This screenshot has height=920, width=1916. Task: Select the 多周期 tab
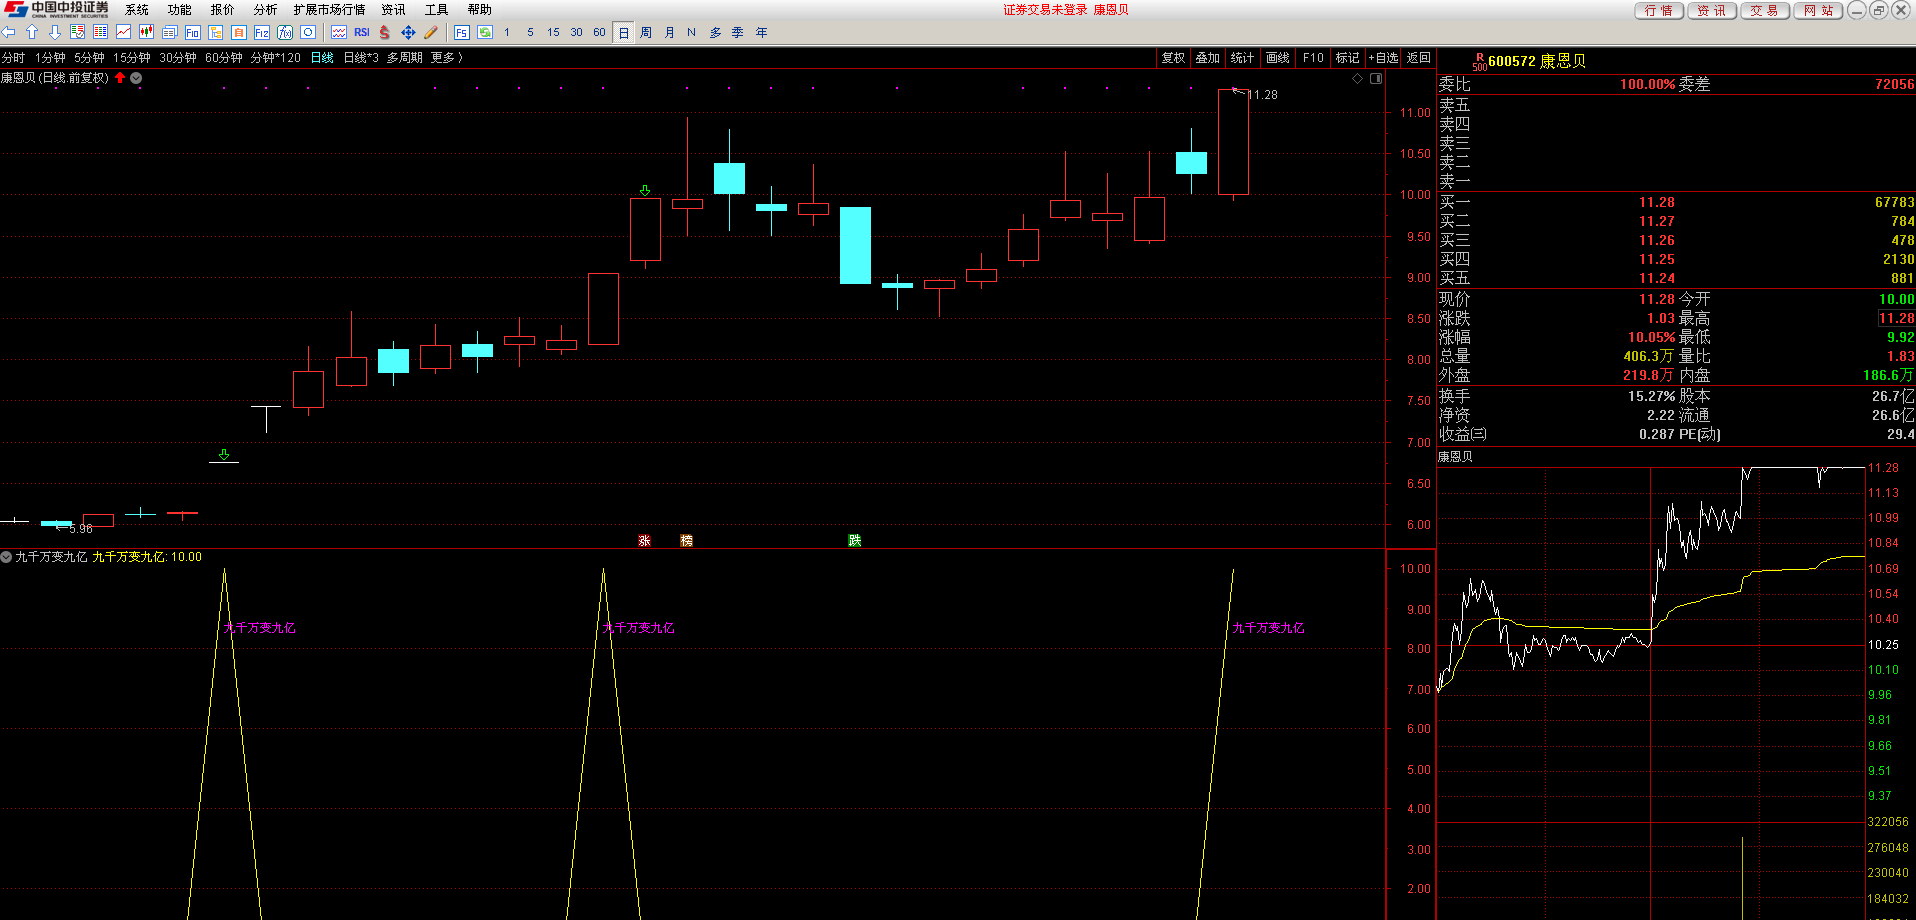click(404, 58)
